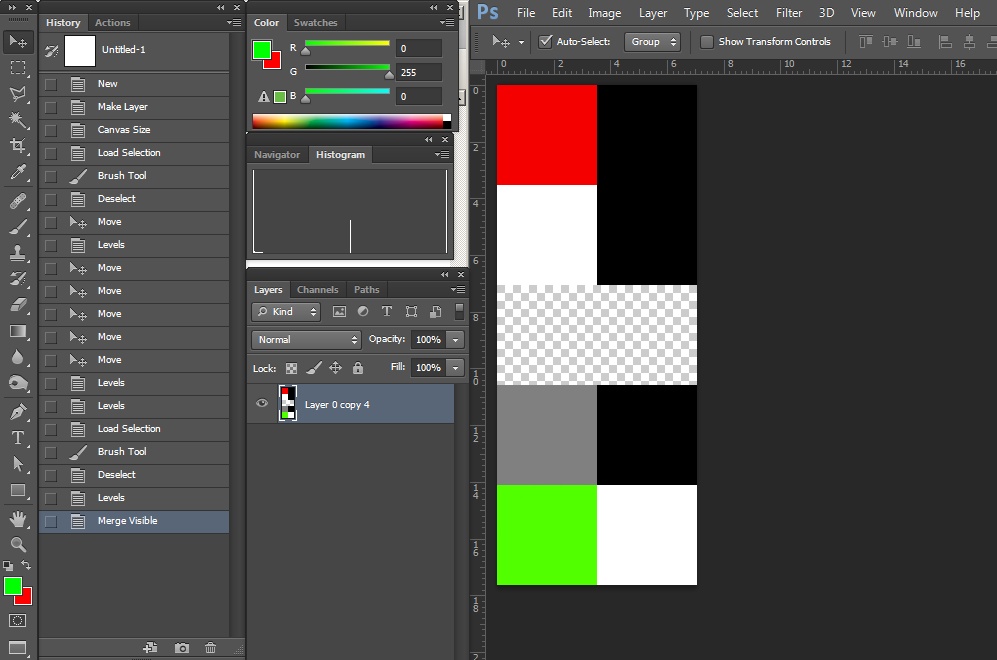This screenshot has height=660, width=997.
Task: Enable Show Transform Controls checkbox
Action: click(707, 42)
